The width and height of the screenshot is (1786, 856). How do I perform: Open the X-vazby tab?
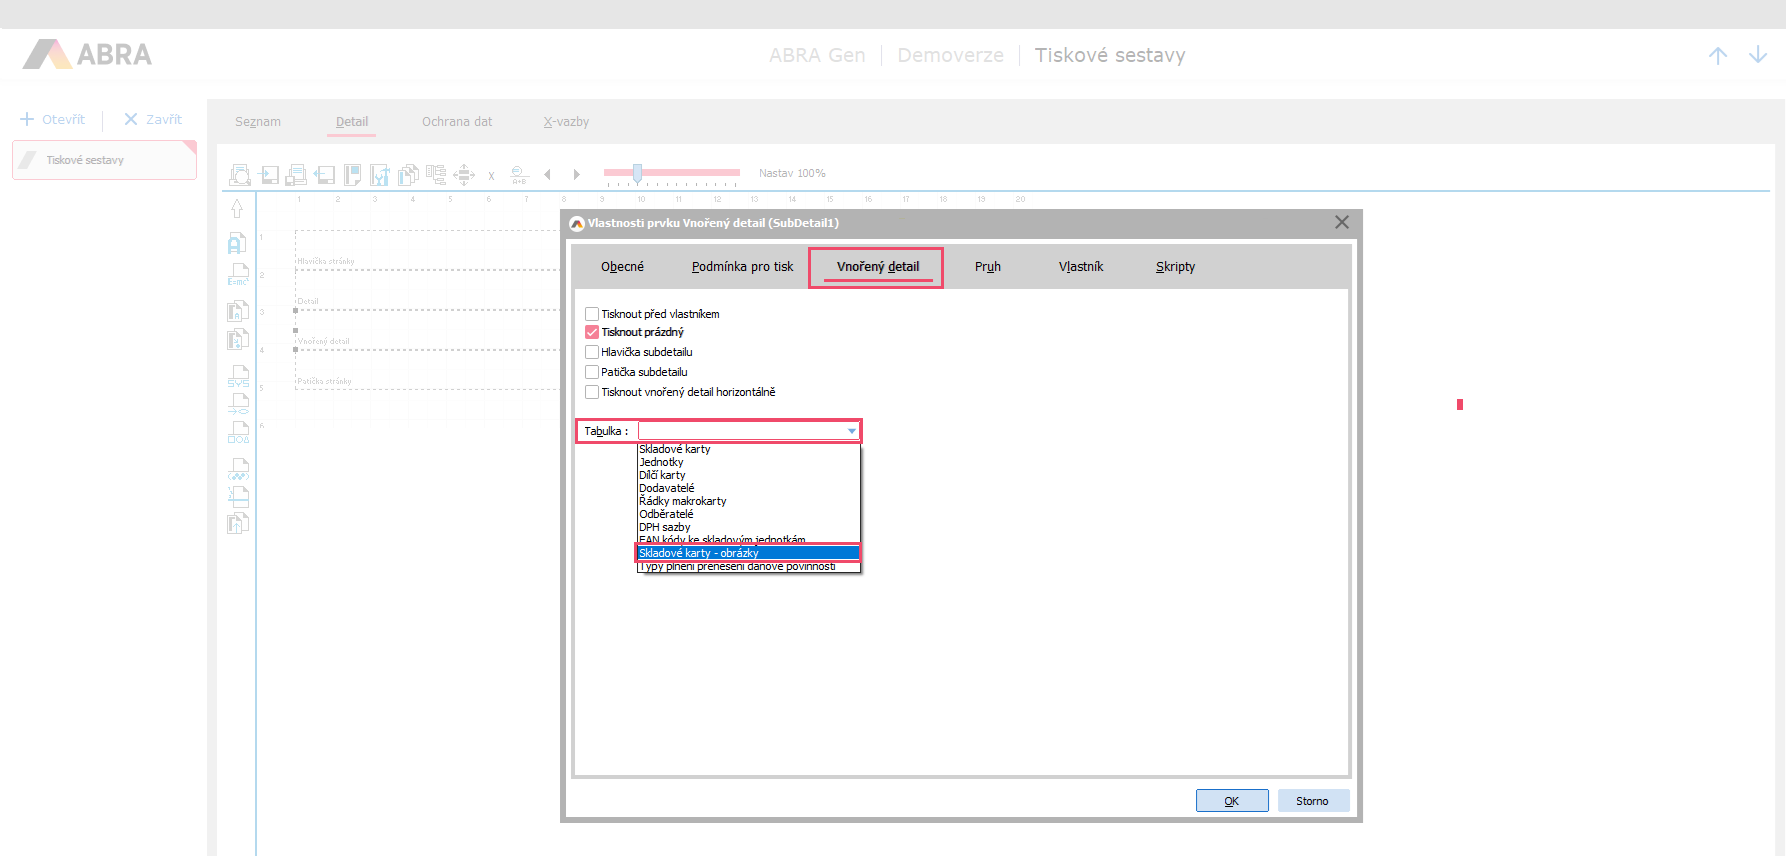click(x=566, y=122)
